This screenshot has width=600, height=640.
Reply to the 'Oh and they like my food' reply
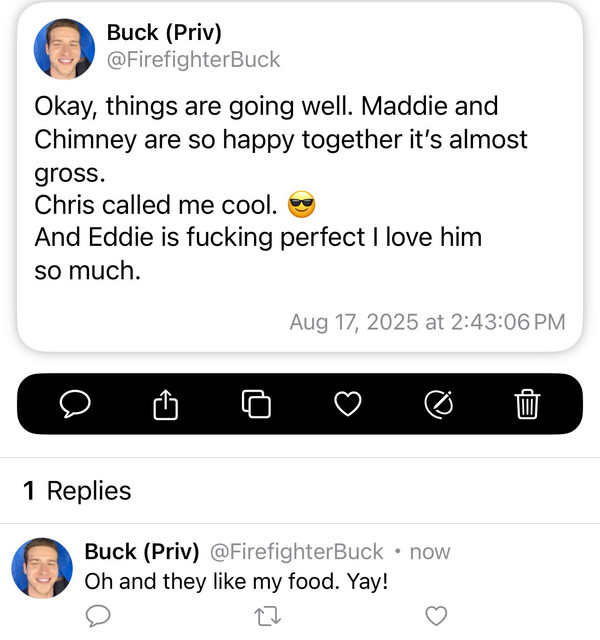(98, 616)
